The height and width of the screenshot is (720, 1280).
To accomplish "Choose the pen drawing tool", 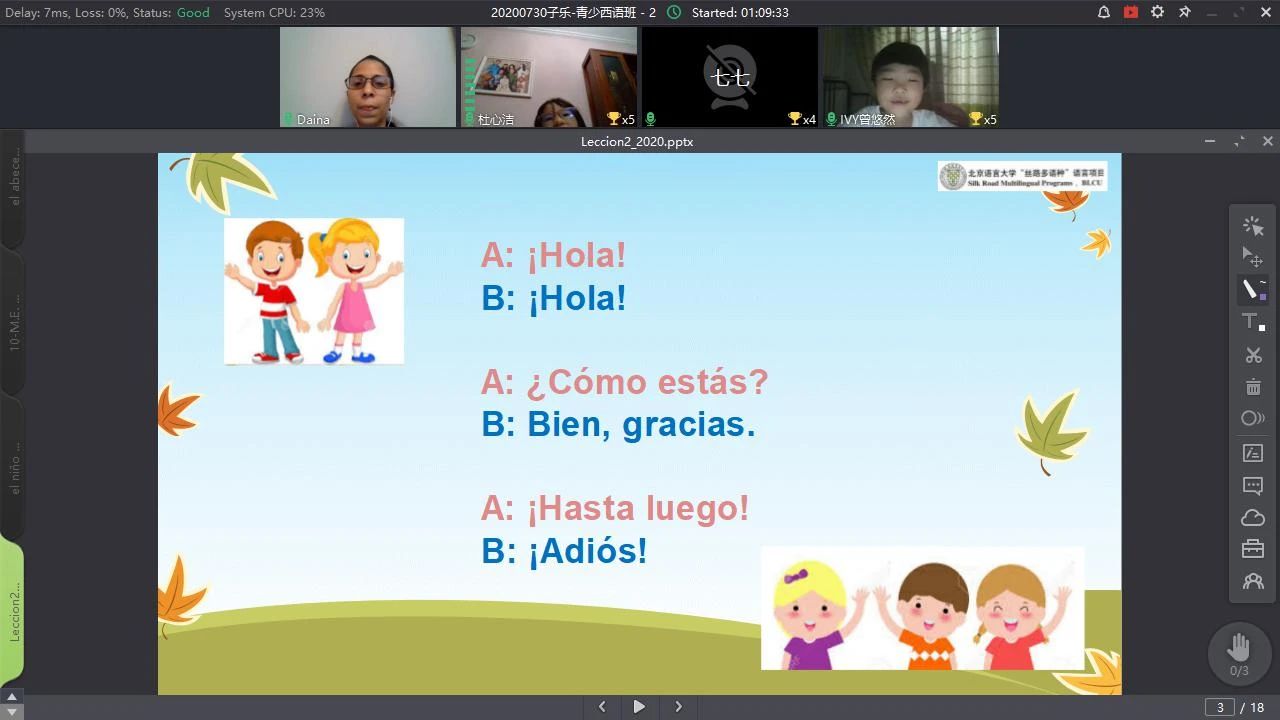I will point(1251,290).
